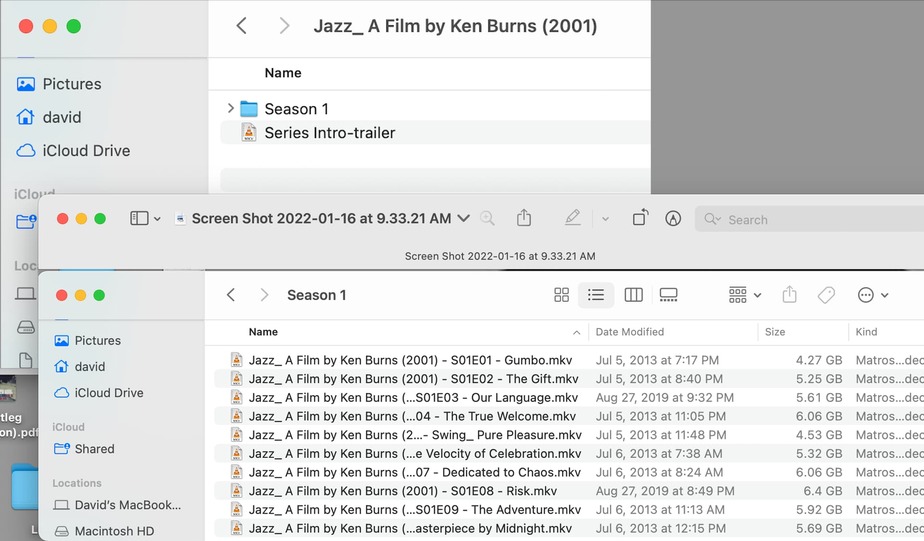Click the Preview zoom magnifier icon
Viewport: 924px width, 541px height.
pyautogui.click(x=487, y=219)
